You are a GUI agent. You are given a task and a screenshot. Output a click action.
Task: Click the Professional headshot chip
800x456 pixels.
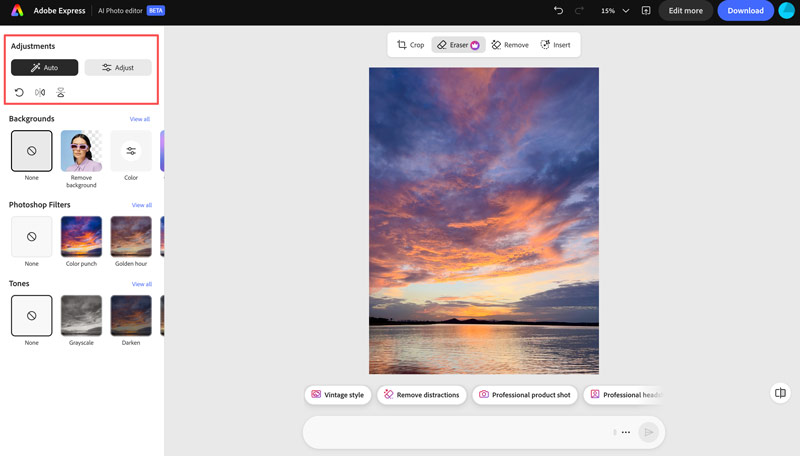pyautogui.click(x=624, y=395)
